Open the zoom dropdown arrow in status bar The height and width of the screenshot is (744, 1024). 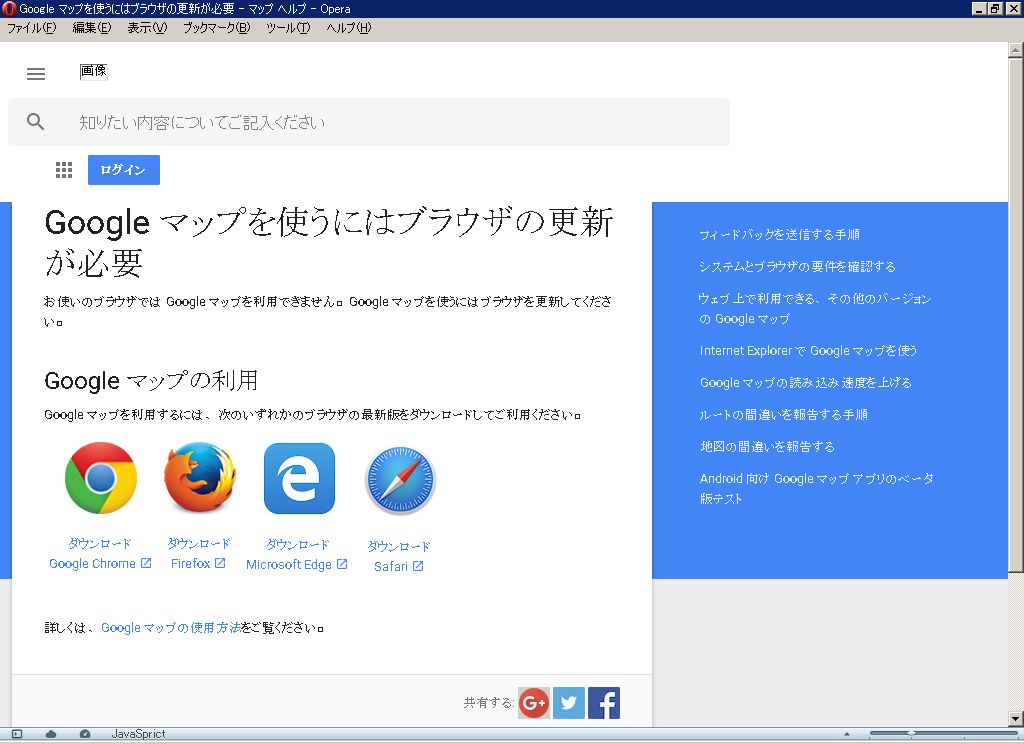pos(847,734)
